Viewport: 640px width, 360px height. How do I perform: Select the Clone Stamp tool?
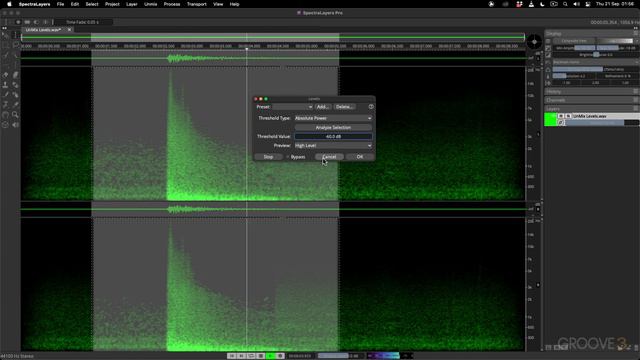(x=6, y=85)
